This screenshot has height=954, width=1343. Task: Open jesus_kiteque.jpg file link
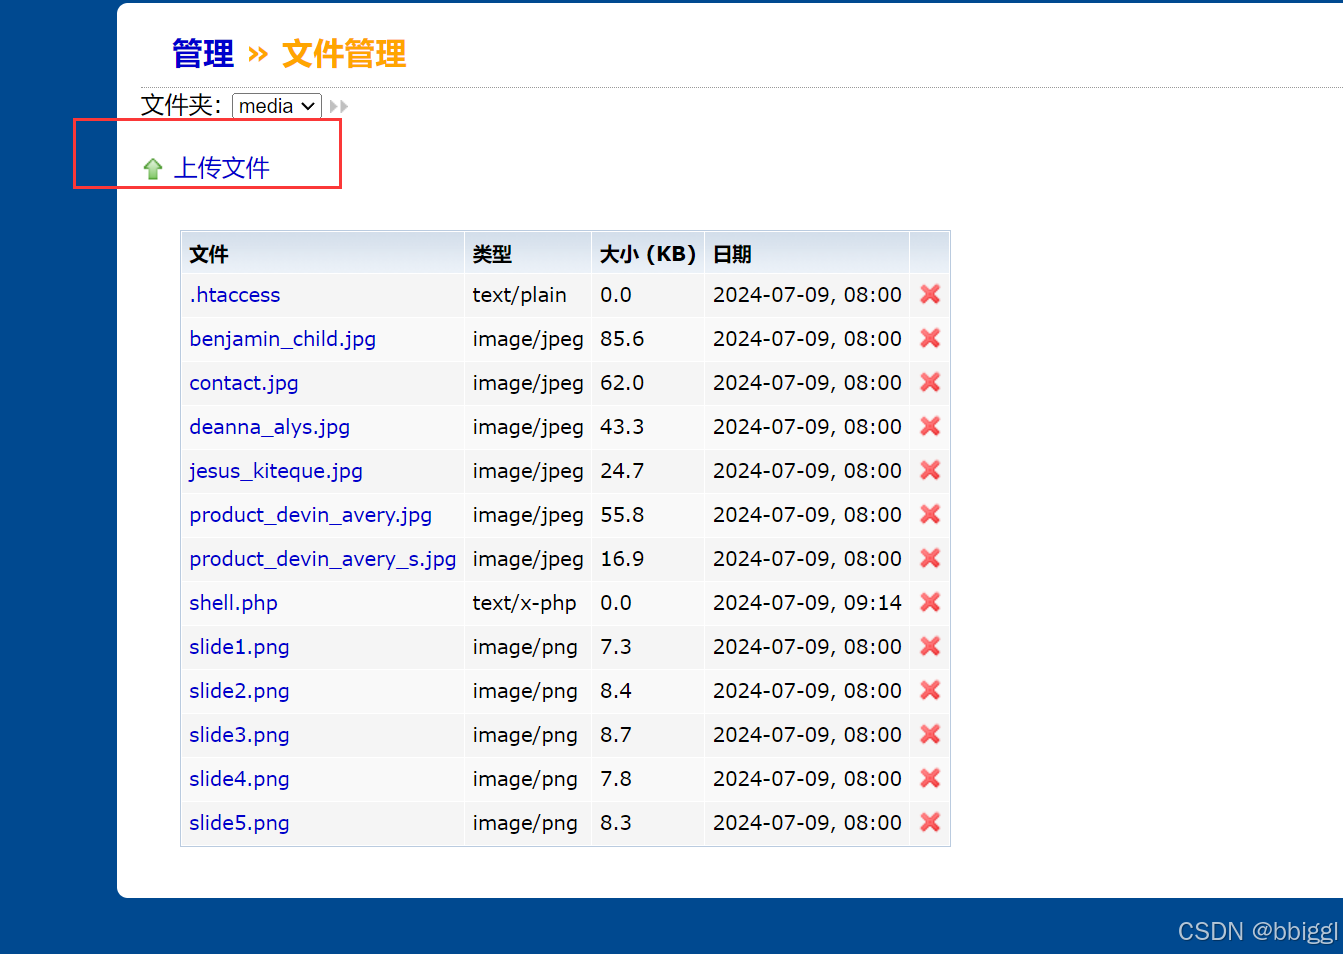[276, 471]
